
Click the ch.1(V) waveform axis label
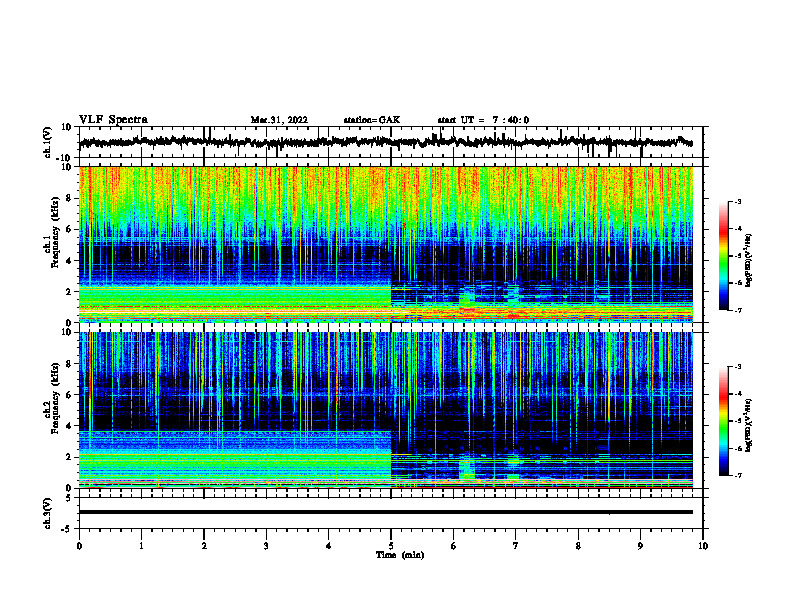click(47, 142)
